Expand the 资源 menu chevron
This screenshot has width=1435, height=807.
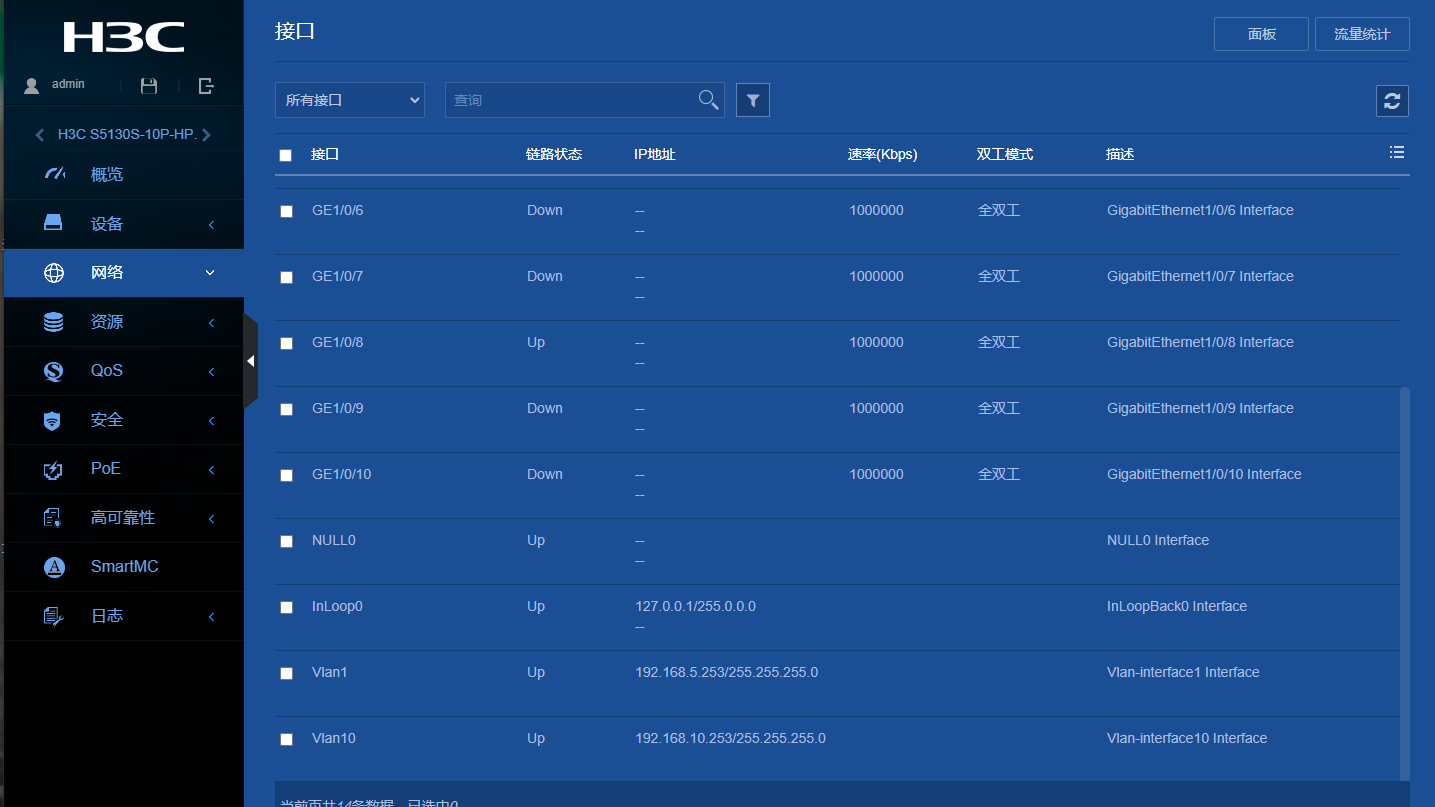[212, 322]
